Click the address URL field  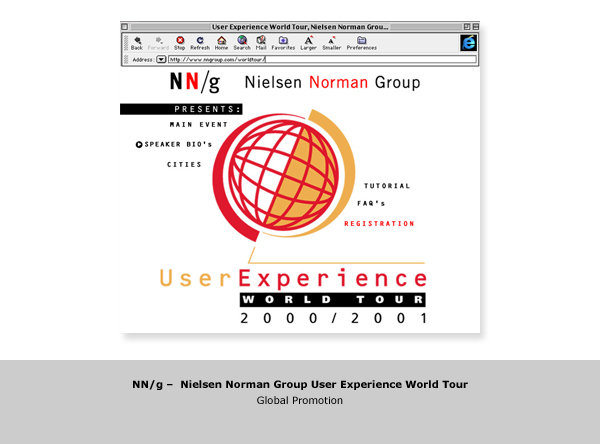(323, 59)
